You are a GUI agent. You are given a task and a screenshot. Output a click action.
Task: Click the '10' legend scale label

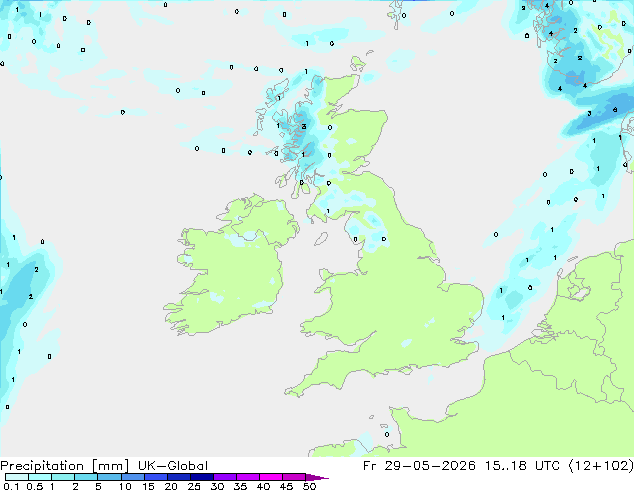125,486
